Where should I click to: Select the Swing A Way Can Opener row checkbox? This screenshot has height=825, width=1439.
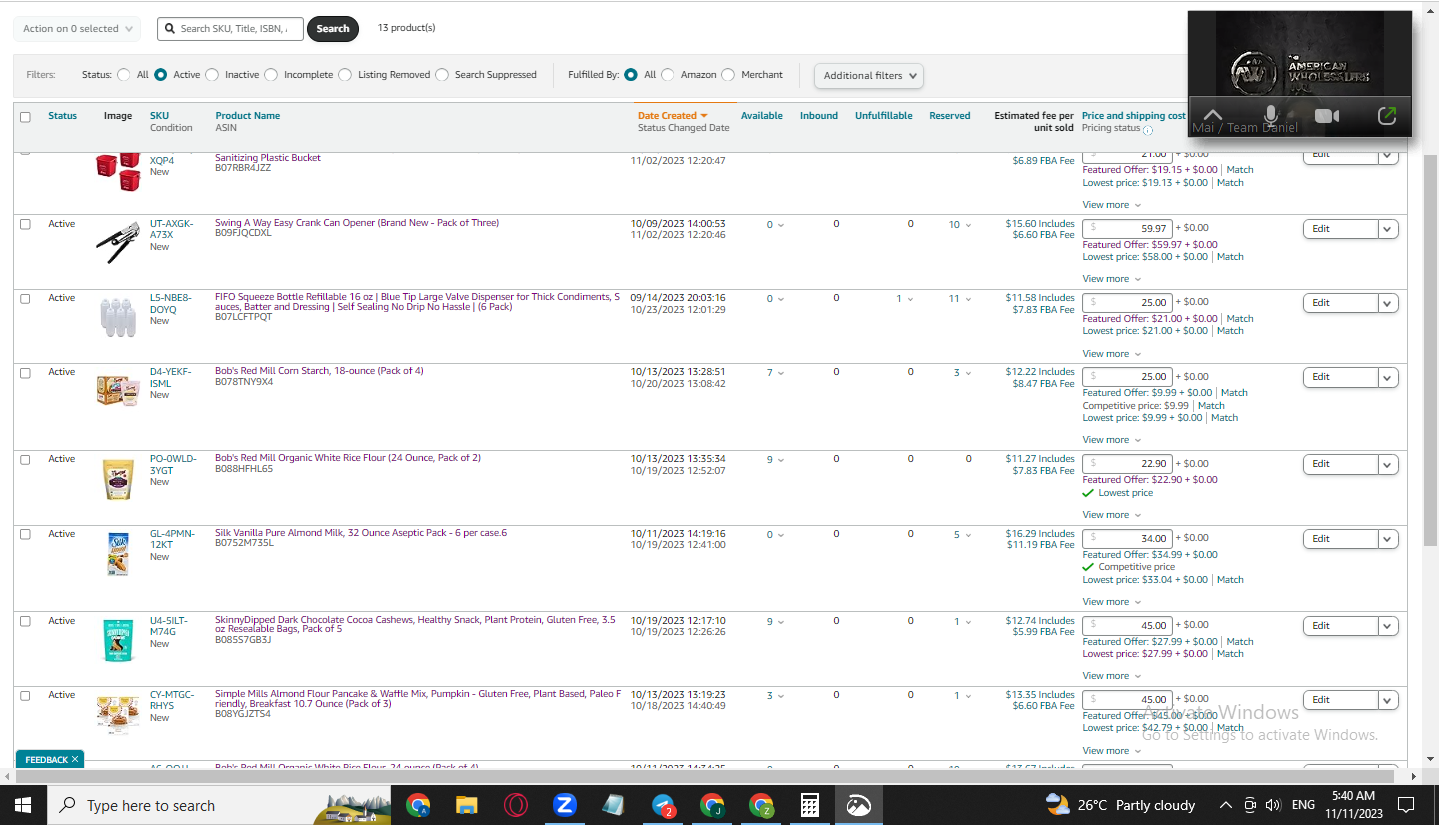[25, 224]
